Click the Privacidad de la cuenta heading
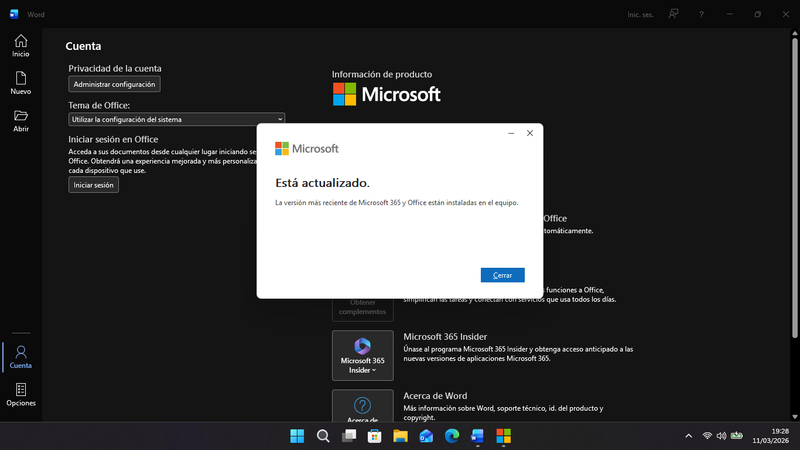Image resolution: width=800 pixels, height=450 pixels. coord(115,68)
